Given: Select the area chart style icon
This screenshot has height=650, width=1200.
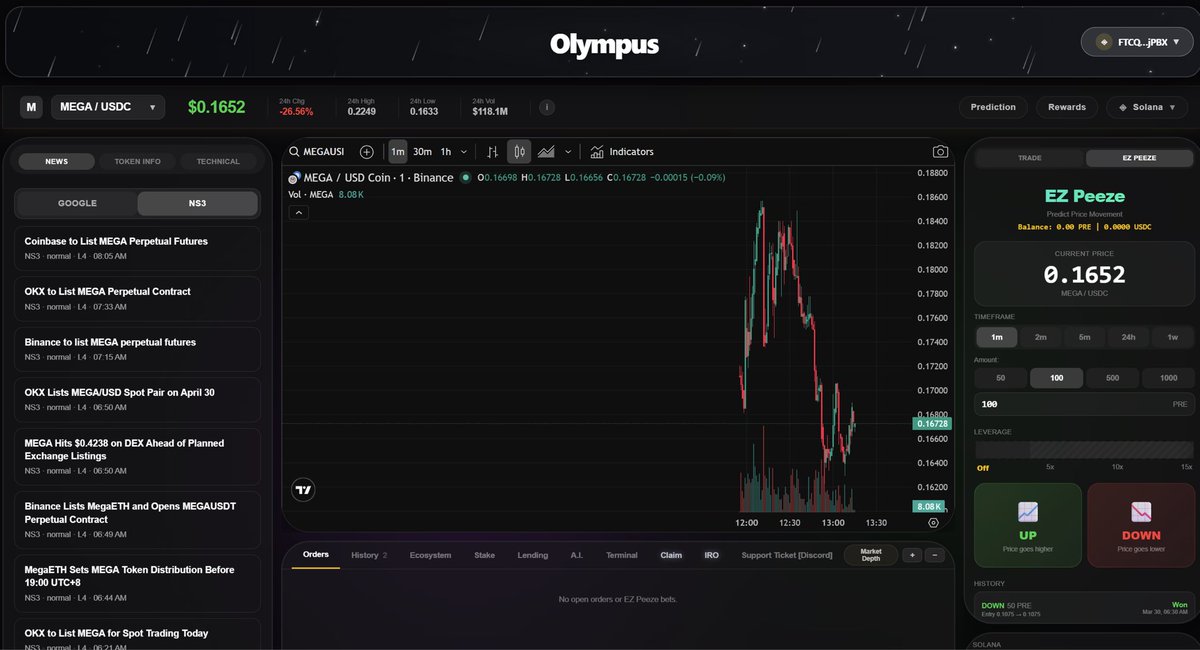Looking at the screenshot, I should [546, 152].
